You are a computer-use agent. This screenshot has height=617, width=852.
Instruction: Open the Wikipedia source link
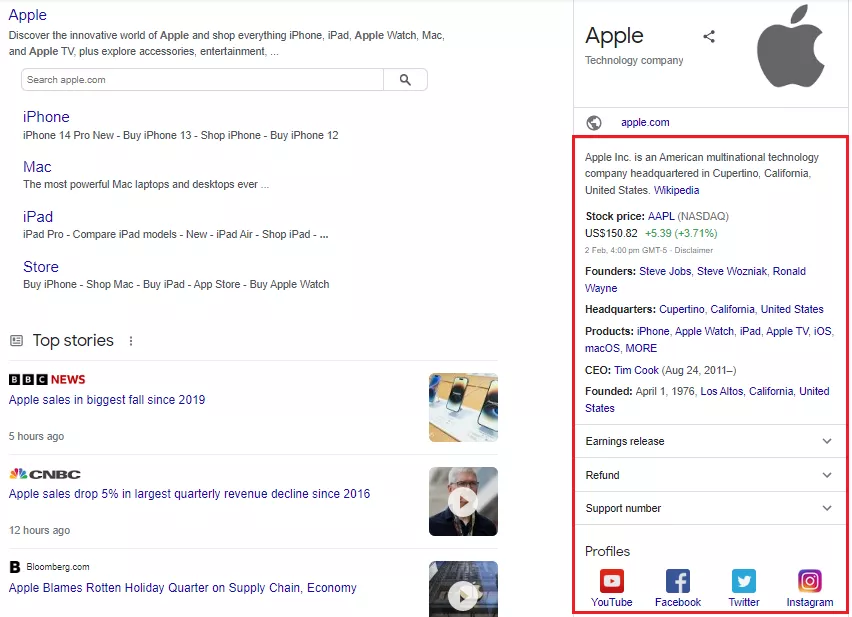coord(676,190)
